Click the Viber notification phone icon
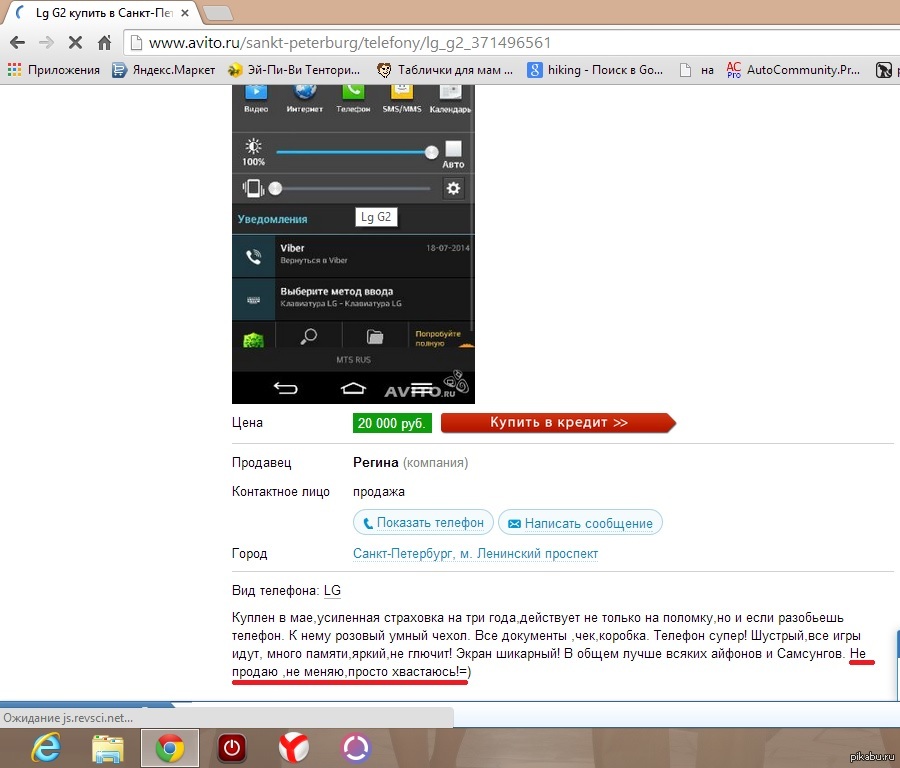 (253, 257)
